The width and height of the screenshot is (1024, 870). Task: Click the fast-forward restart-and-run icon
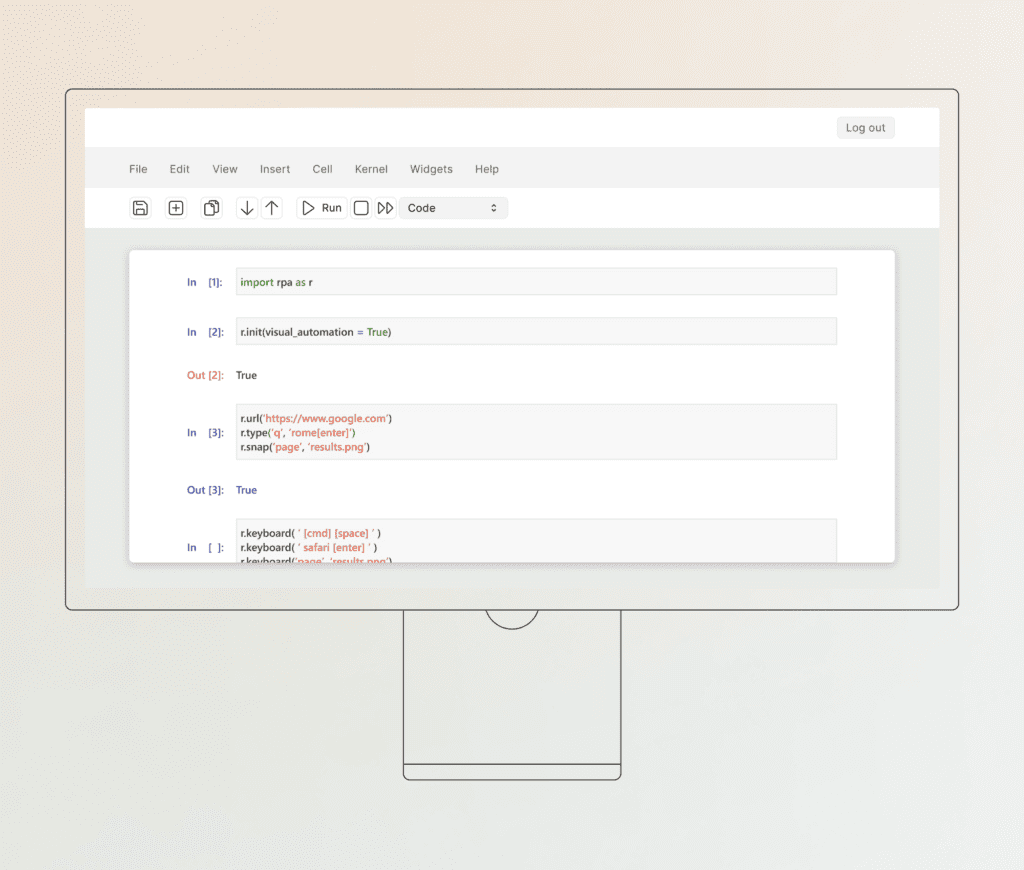pyautogui.click(x=385, y=208)
